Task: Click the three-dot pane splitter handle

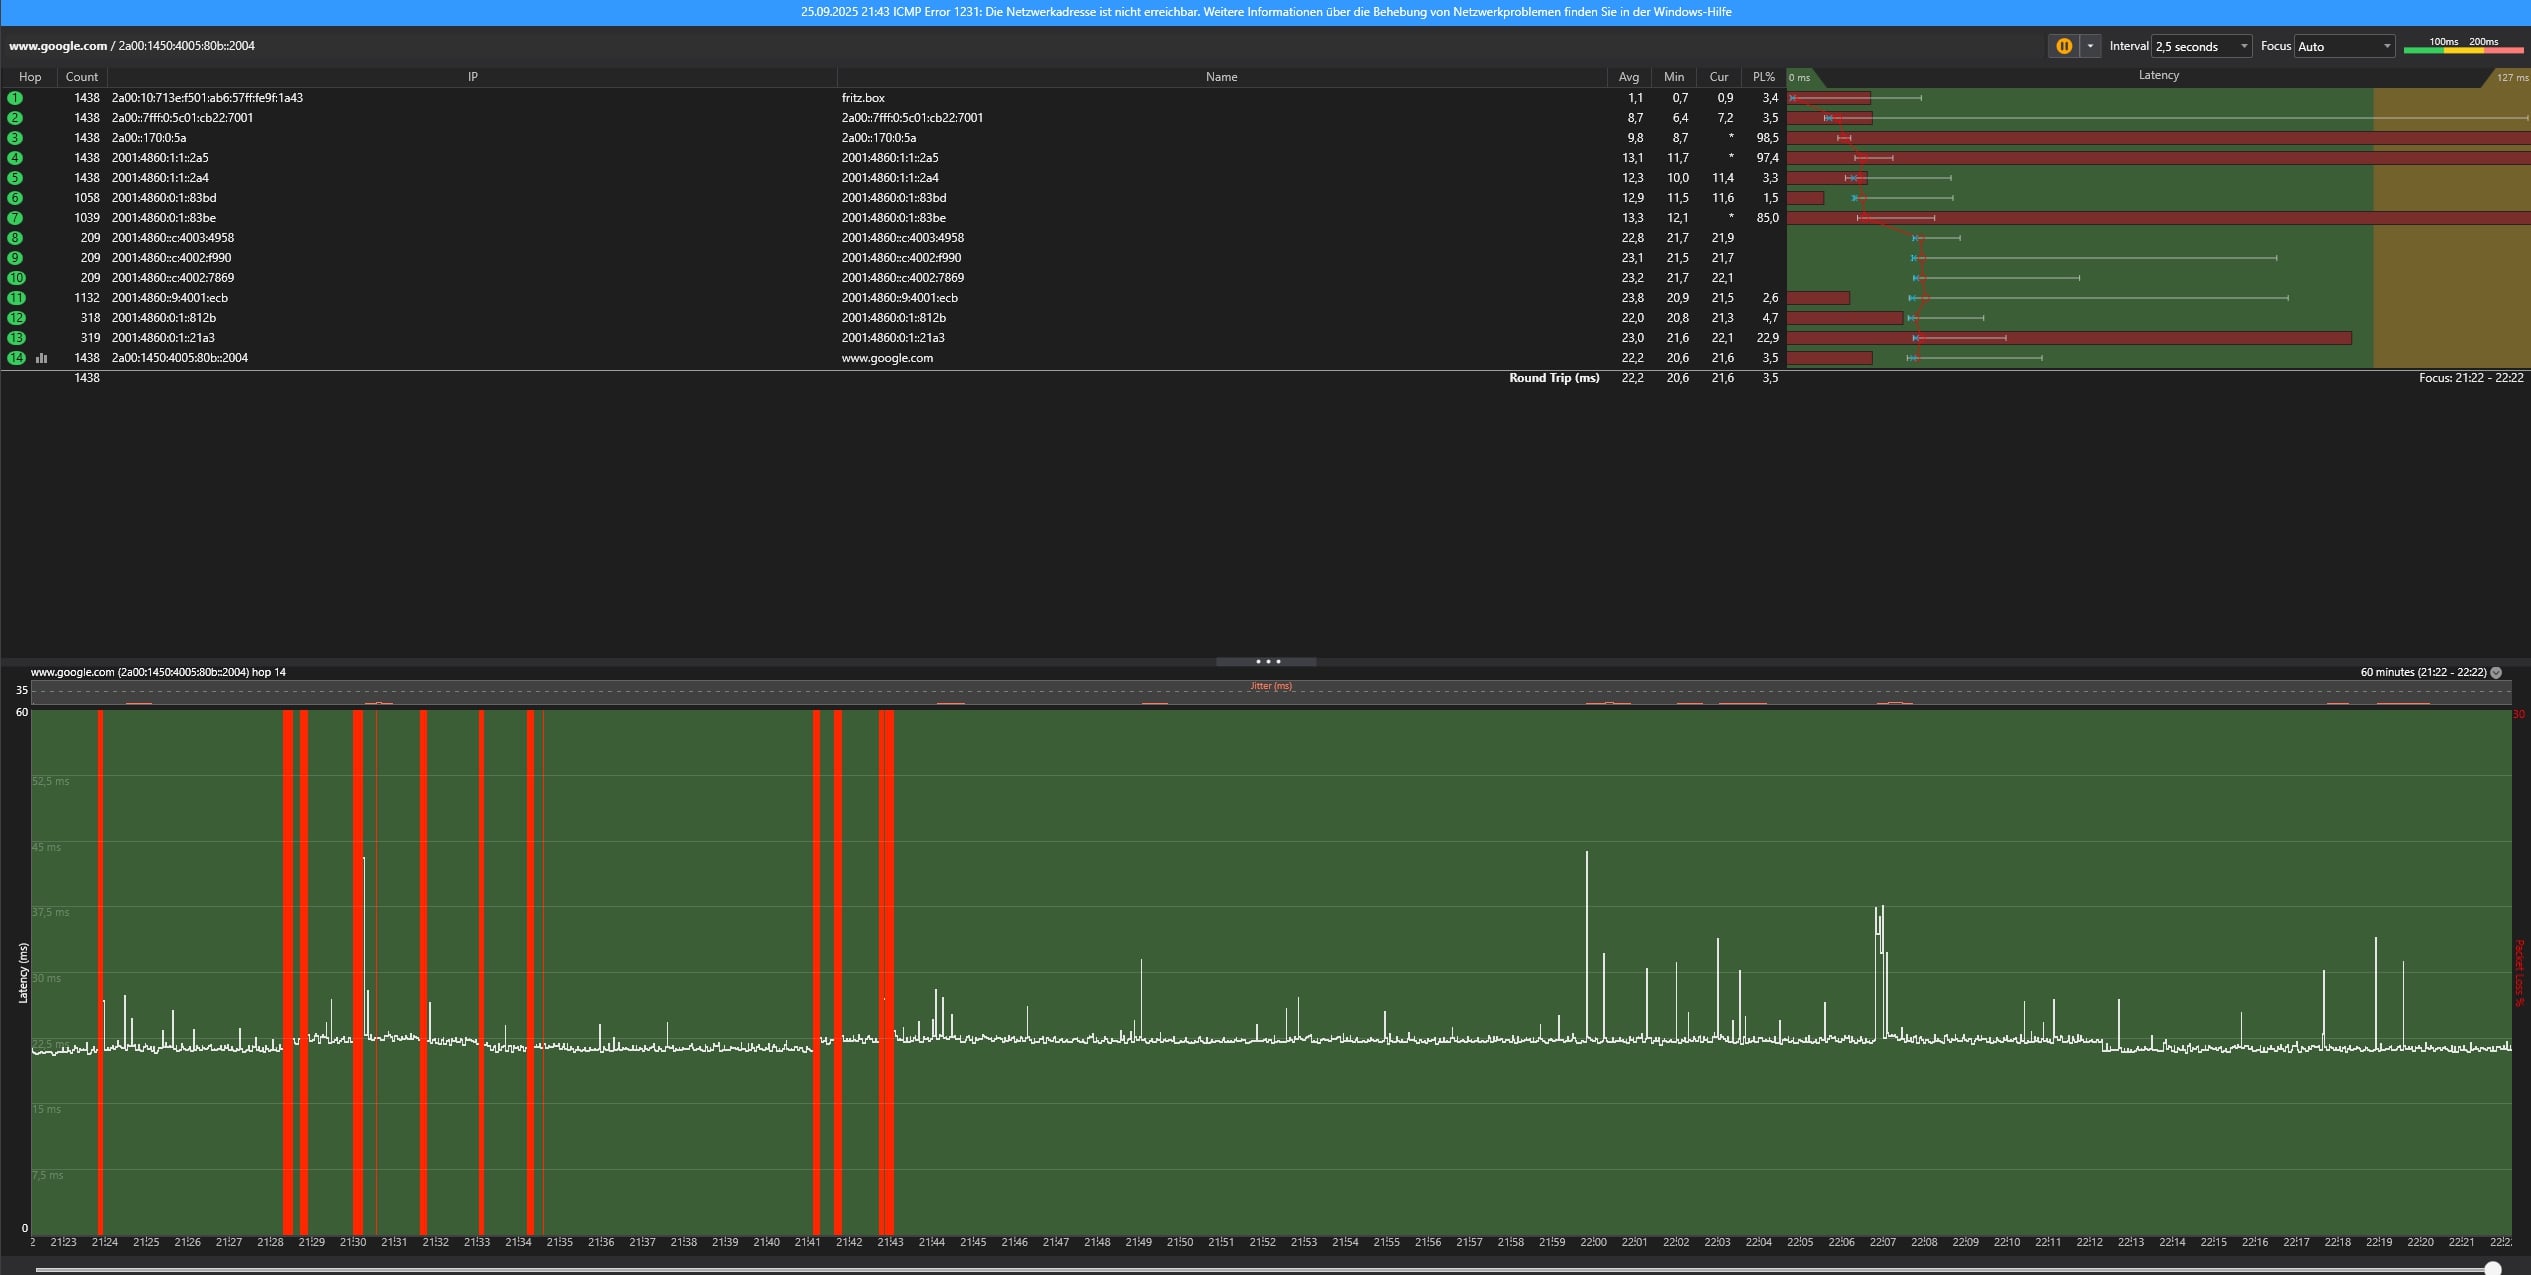Action: pyautogui.click(x=1266, y=661)
